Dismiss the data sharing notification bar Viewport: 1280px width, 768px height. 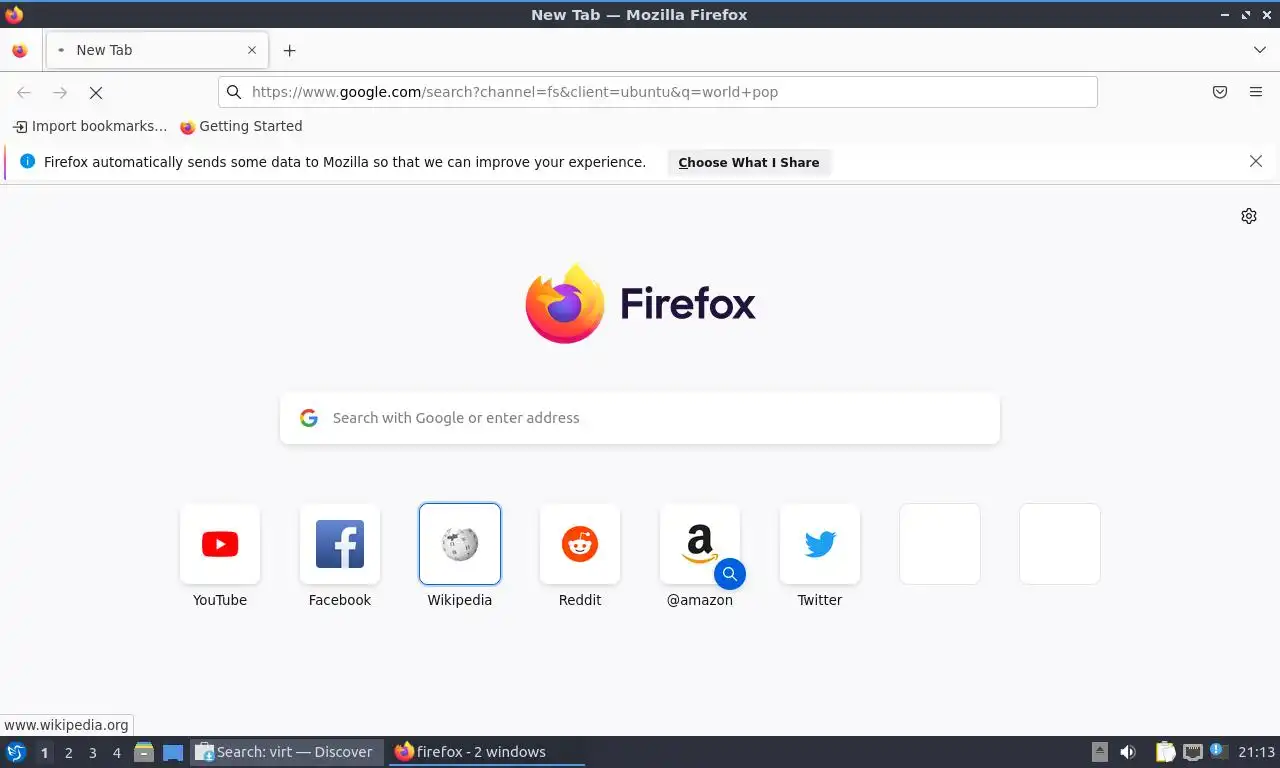[1256, 161]
